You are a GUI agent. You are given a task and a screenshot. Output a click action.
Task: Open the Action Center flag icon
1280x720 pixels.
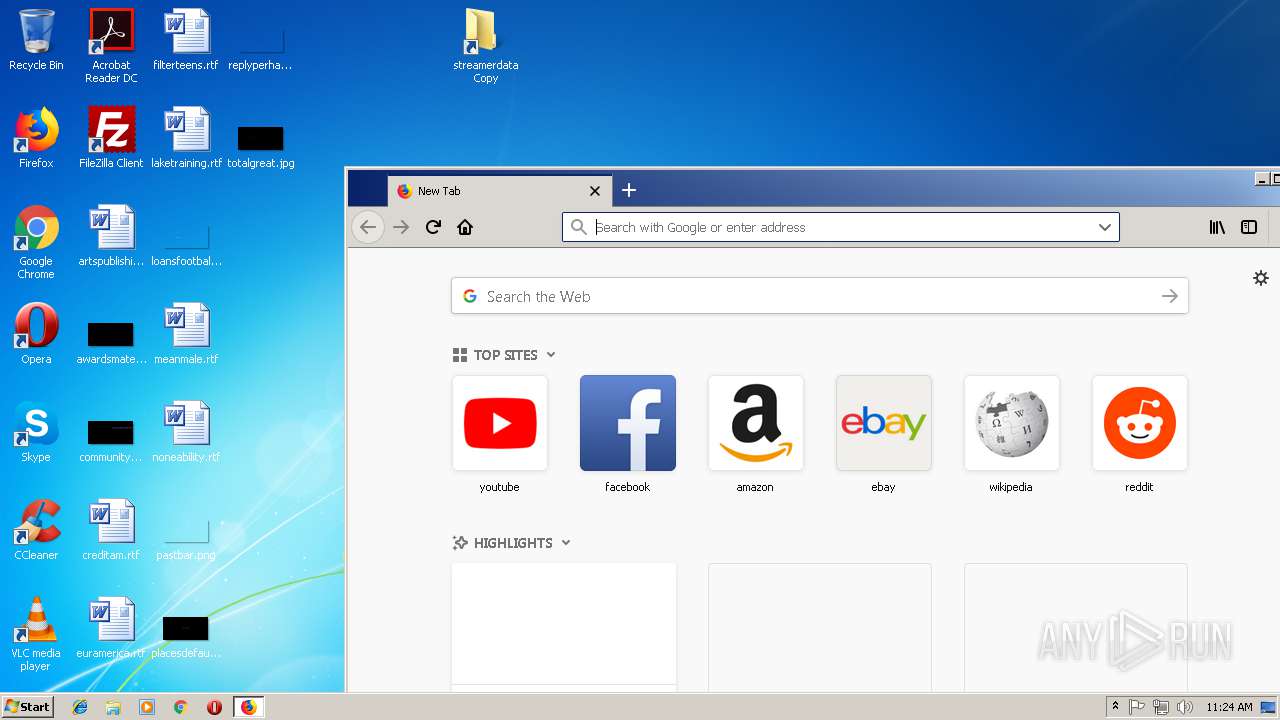coord(1137,707)
